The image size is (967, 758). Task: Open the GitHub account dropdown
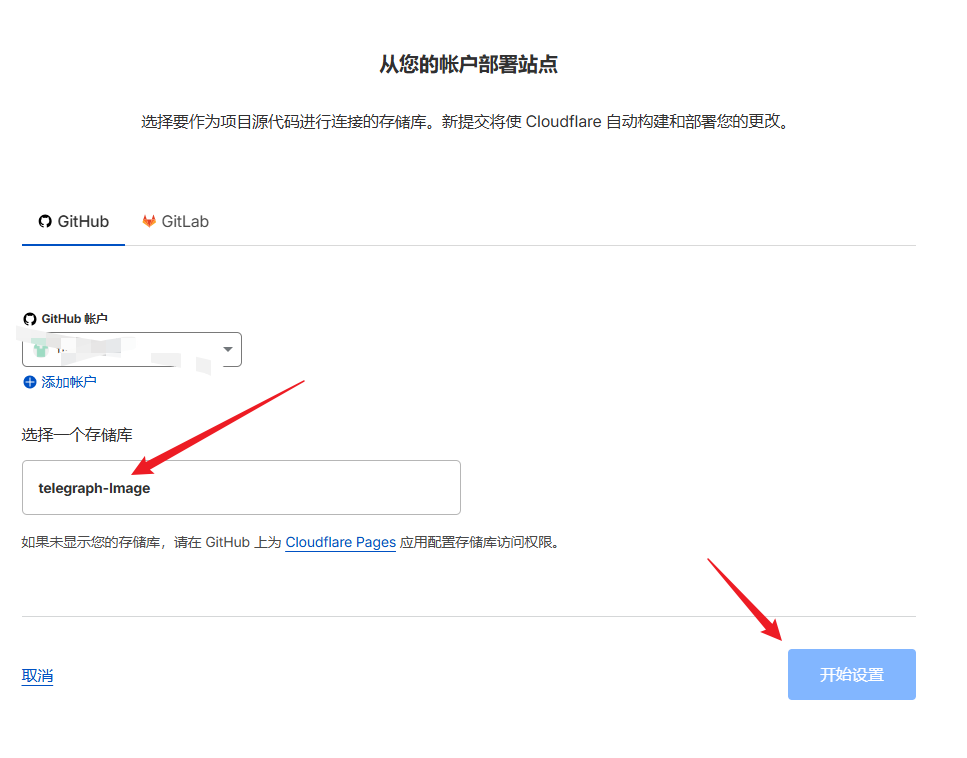(131, 349)
